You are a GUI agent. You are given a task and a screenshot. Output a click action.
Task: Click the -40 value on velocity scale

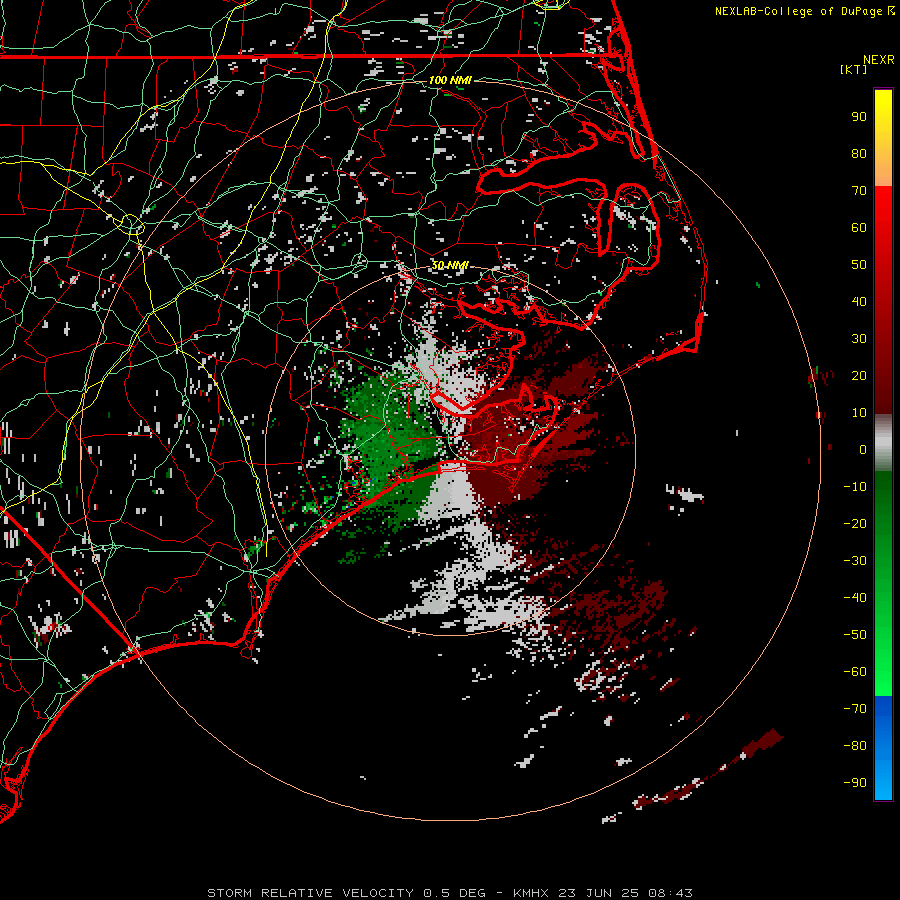(x=855, y=598)
